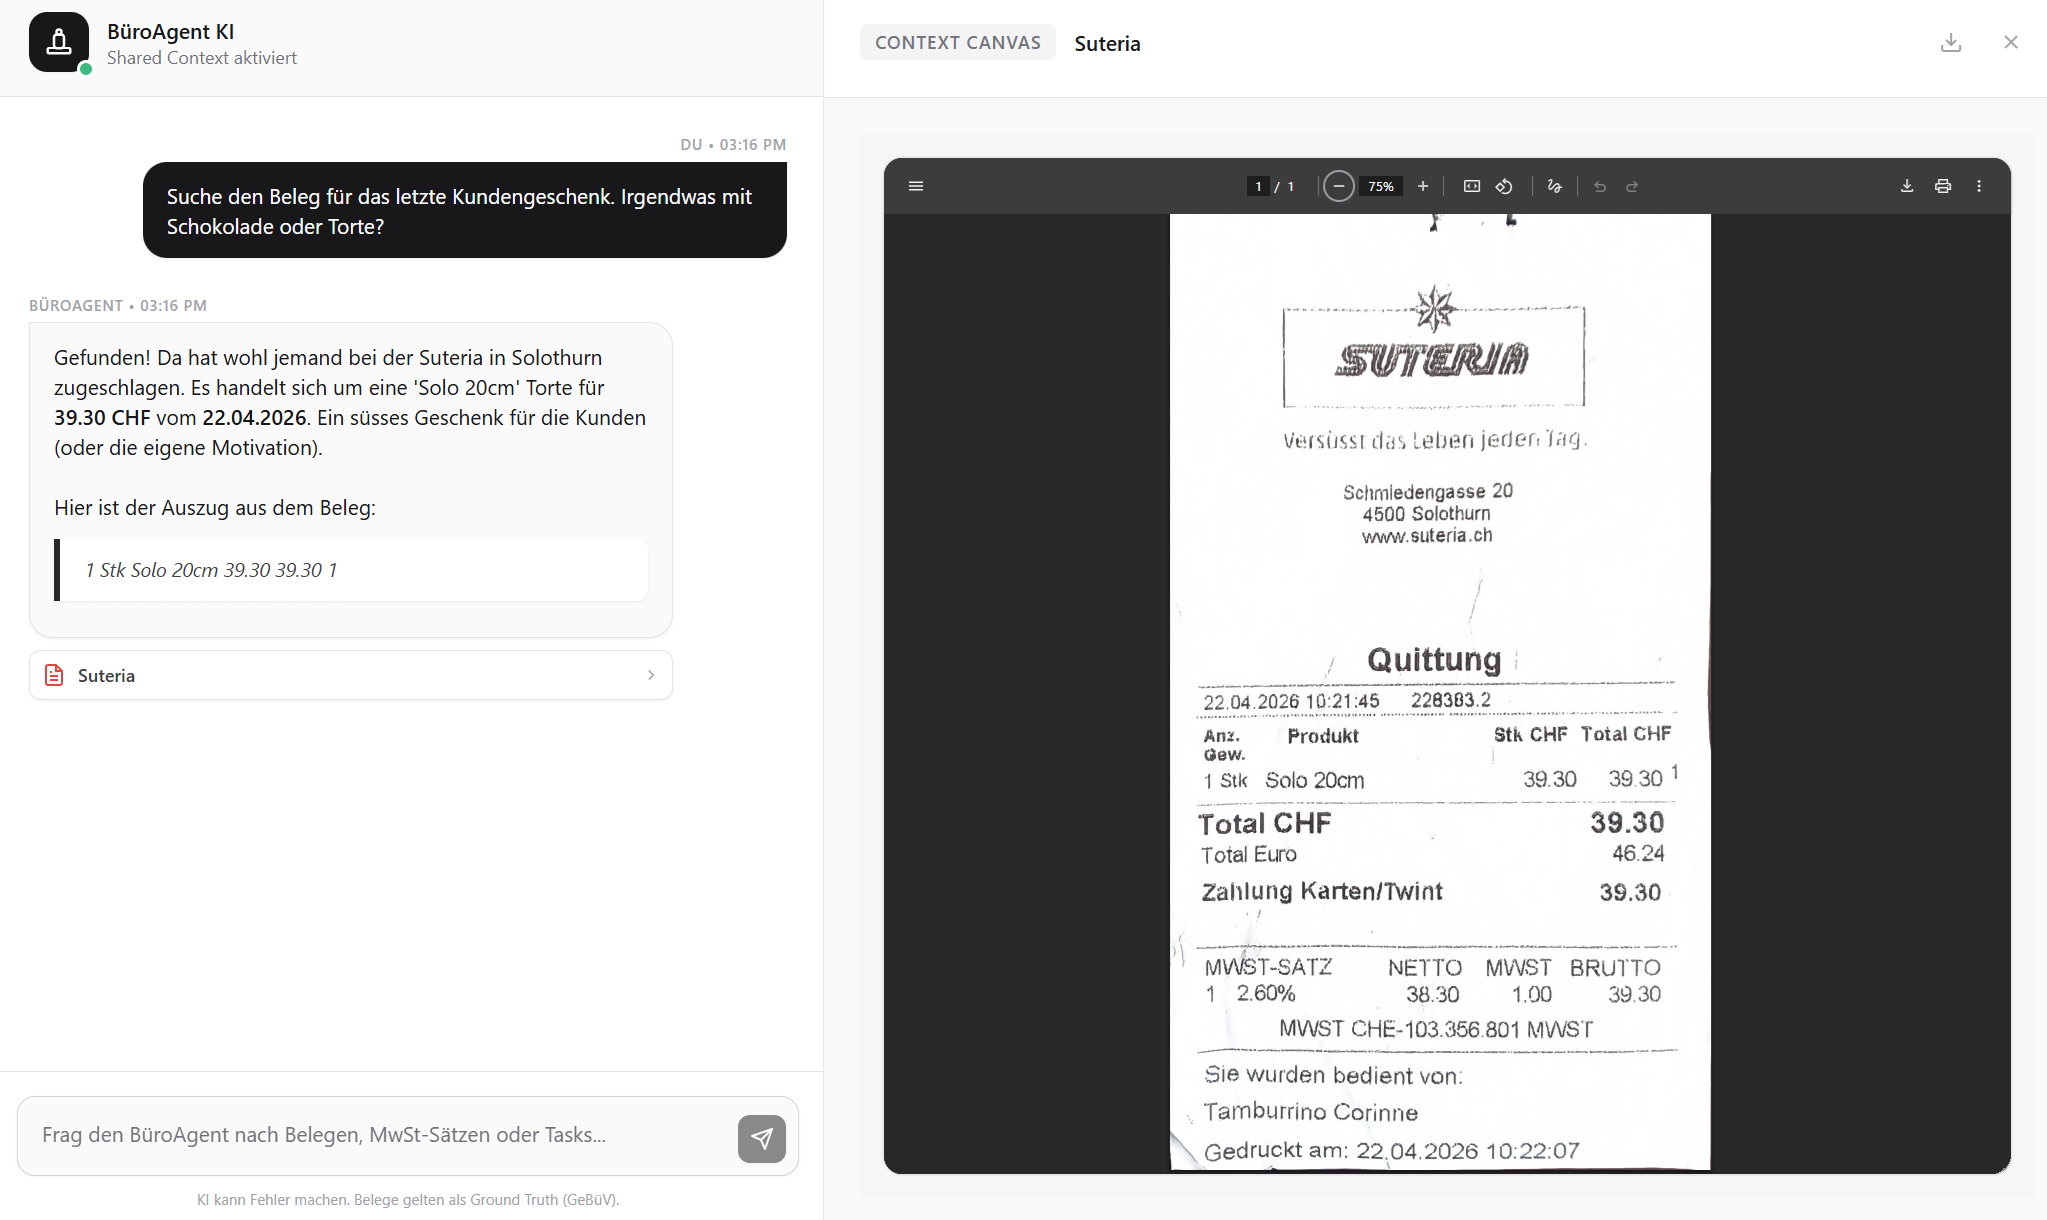Click 'Shared Context aktiviert' status text
The image size is (2047, 1220).
coord(201,58)
